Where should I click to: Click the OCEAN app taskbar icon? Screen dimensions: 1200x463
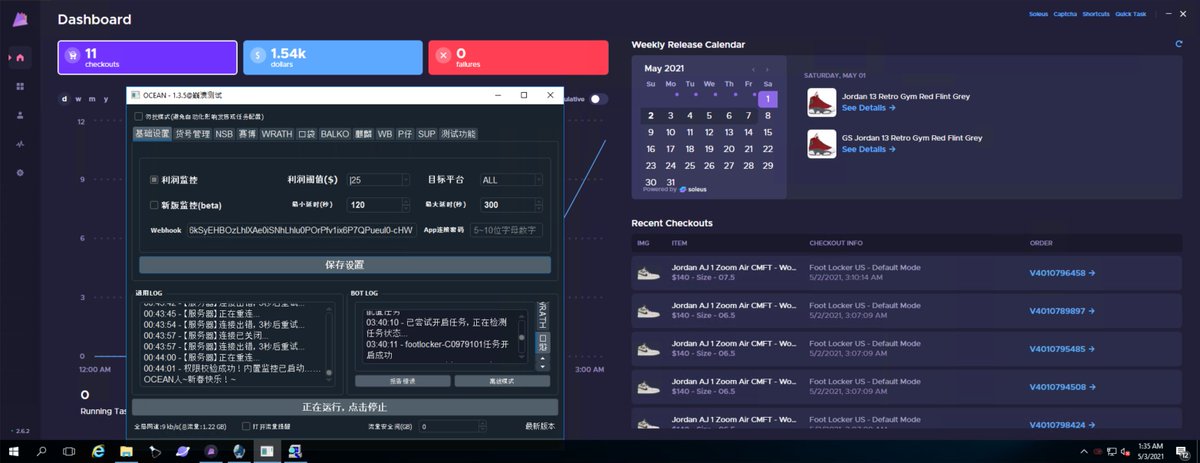(x=267, y=452)
